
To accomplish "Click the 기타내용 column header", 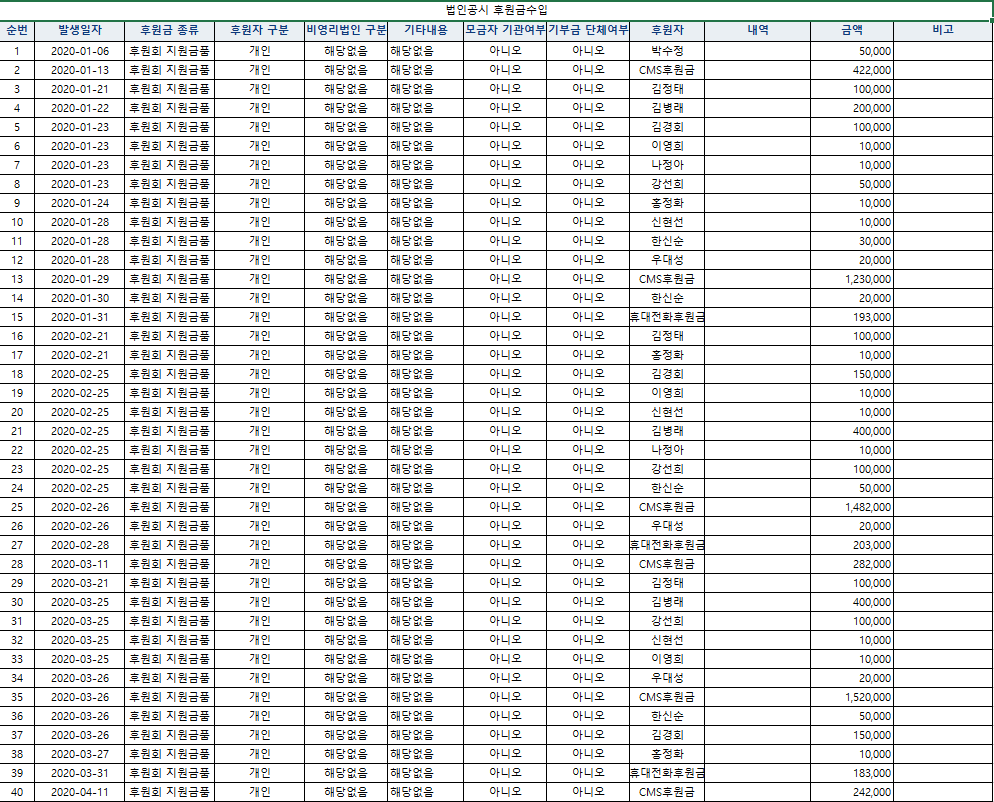I will click(425, 30).
